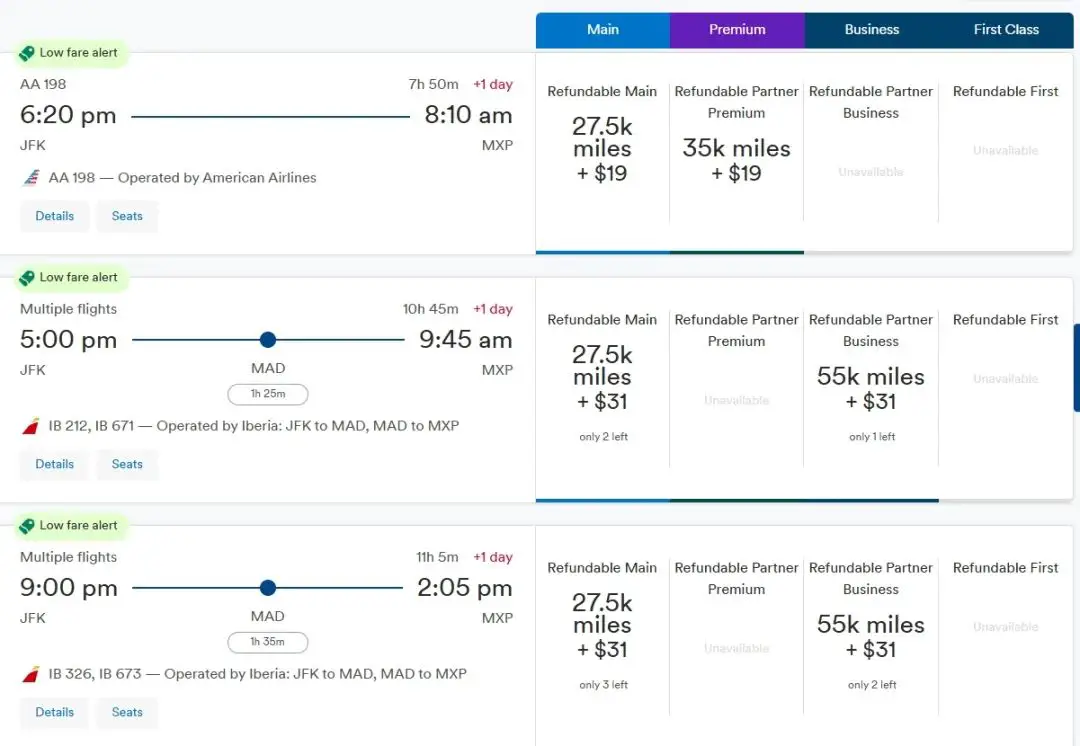Click the MAD stopover dot on 9:00 pm flight

pos(267,588)
